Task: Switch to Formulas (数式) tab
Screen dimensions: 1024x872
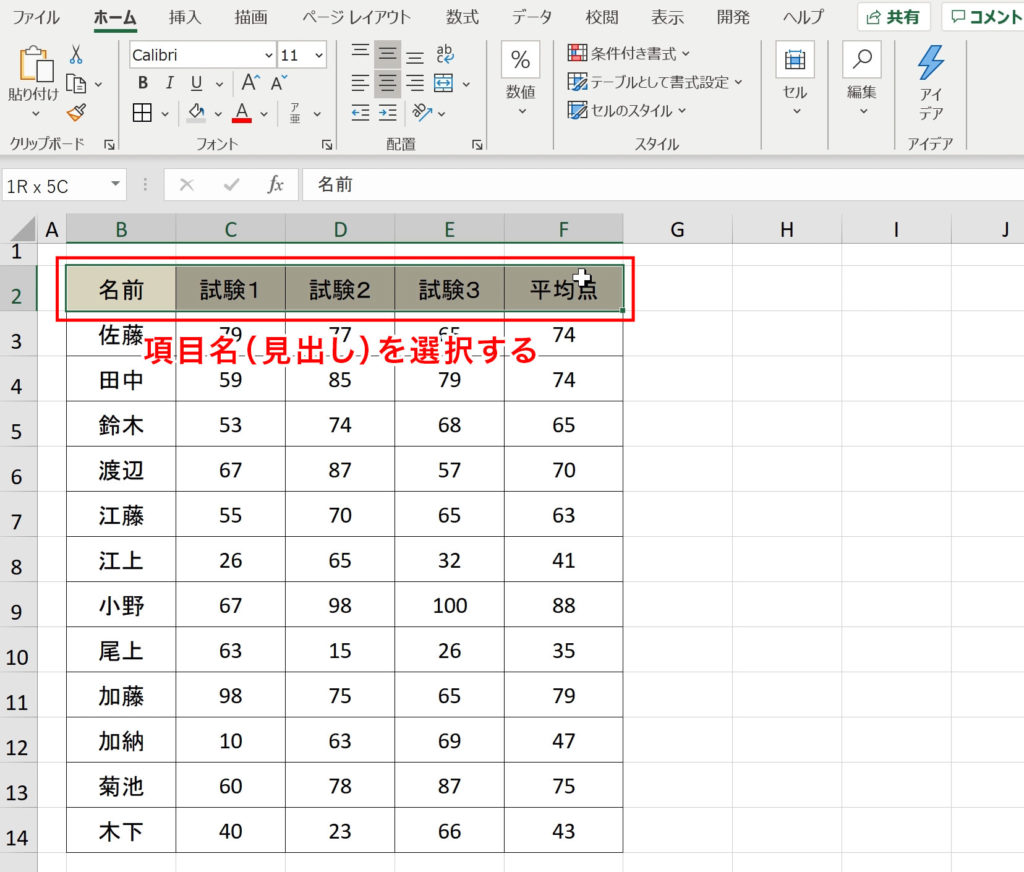Action: pos(462,17)
